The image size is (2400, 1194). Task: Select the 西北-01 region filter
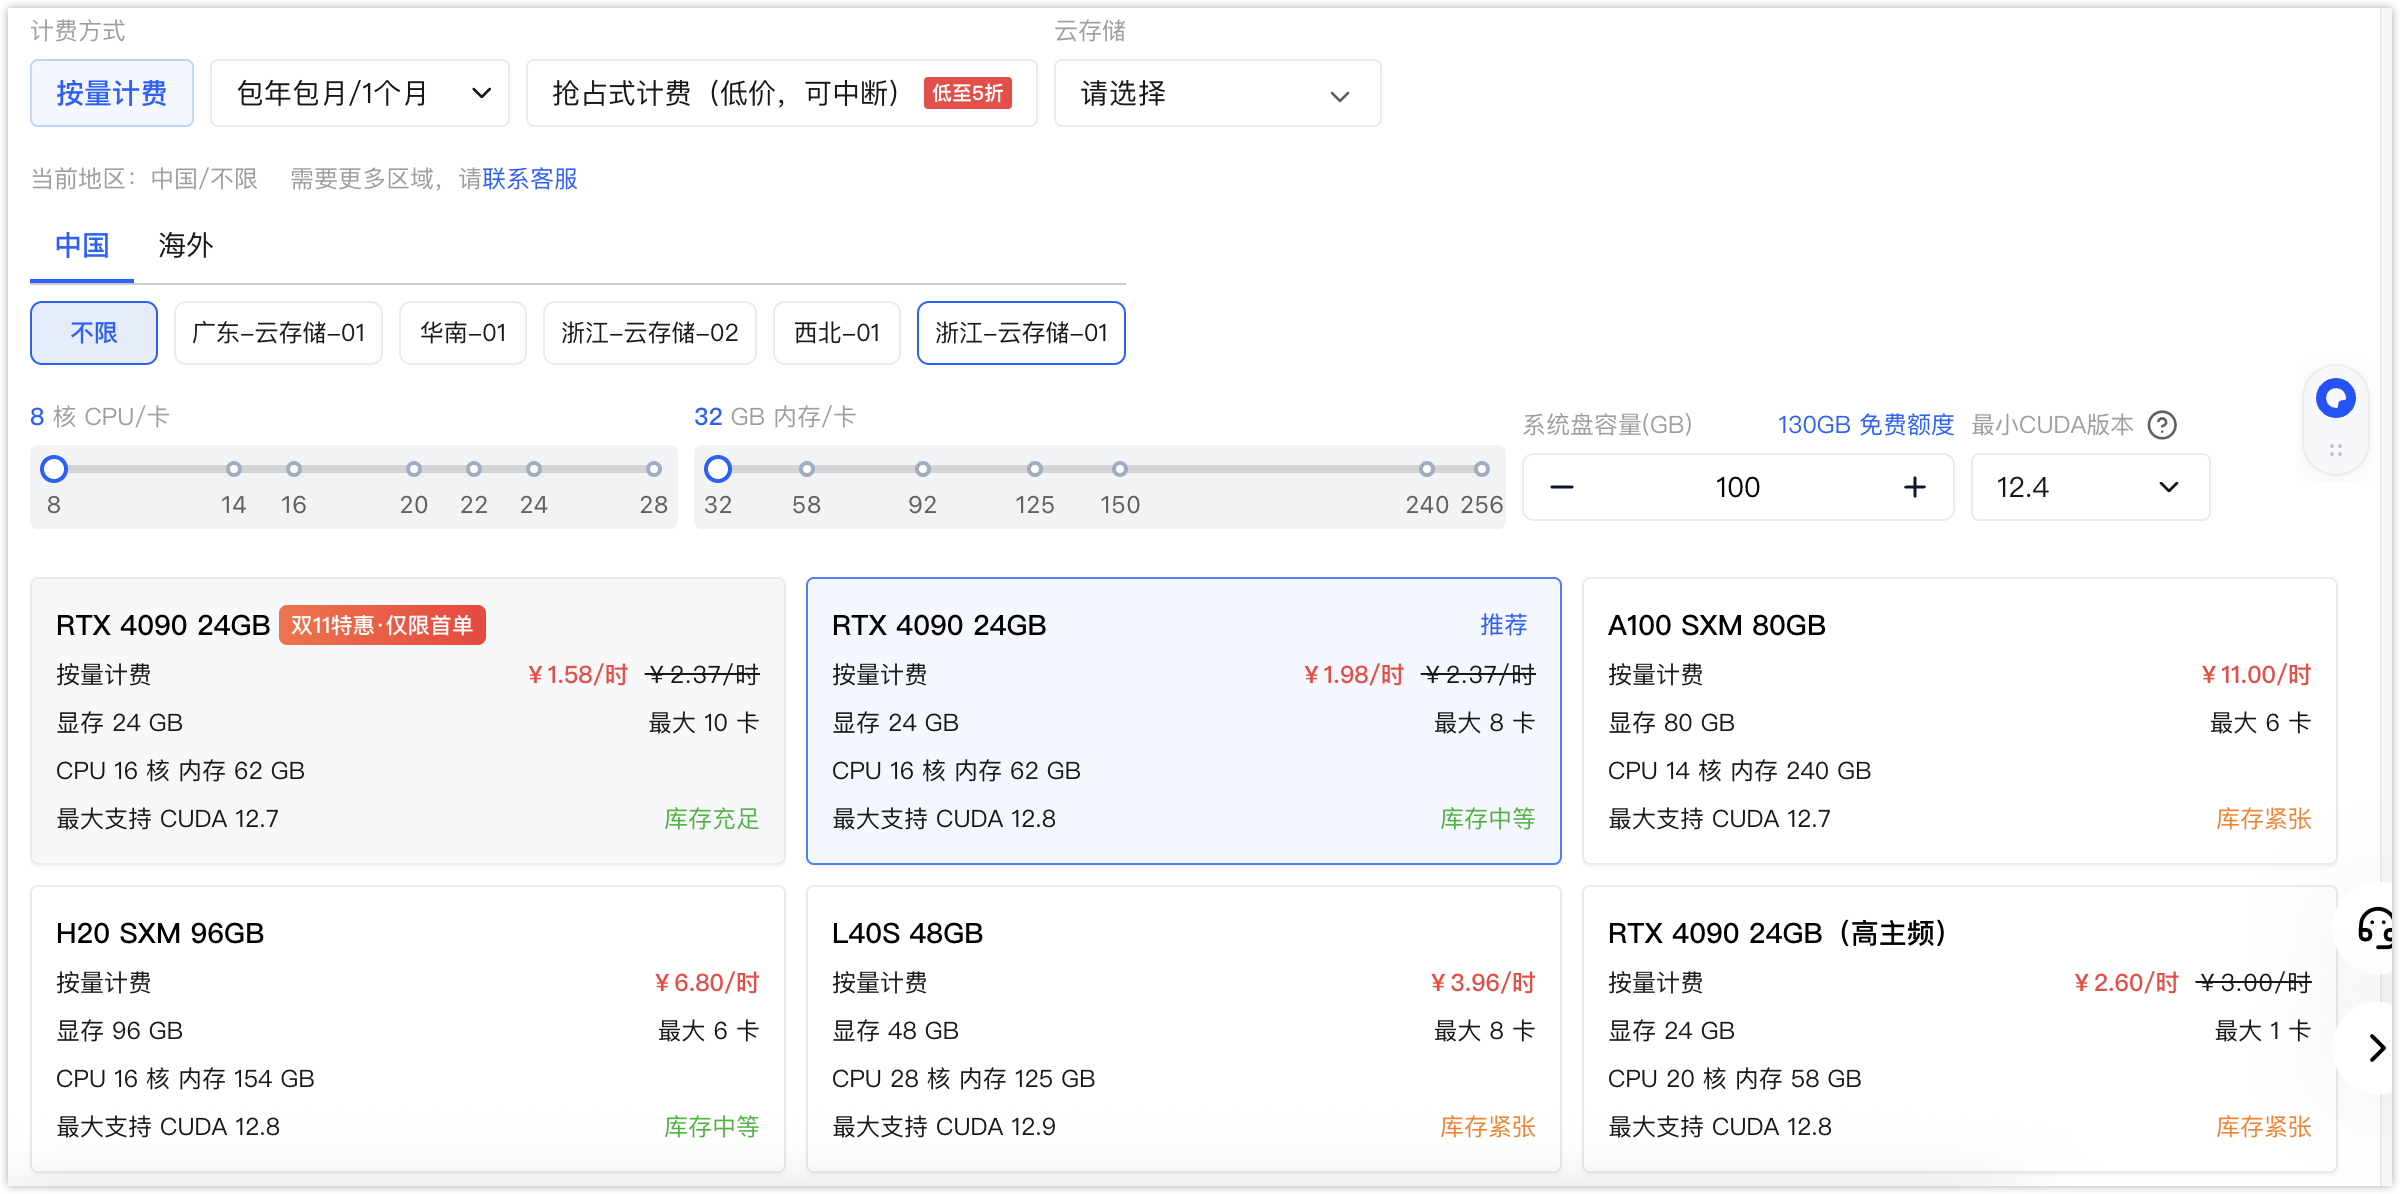pyautogui.click(x=836, y=332)
